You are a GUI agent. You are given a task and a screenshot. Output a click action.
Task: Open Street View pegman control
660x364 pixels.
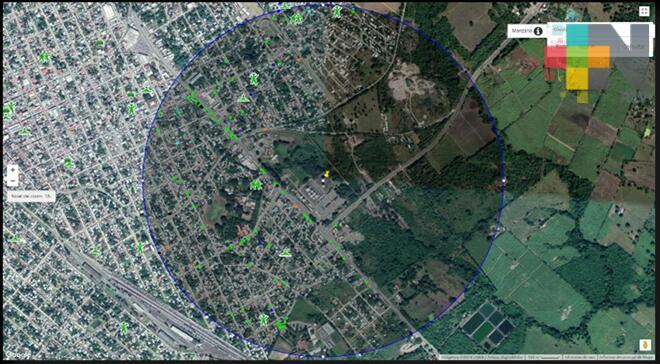coord(645,345)
